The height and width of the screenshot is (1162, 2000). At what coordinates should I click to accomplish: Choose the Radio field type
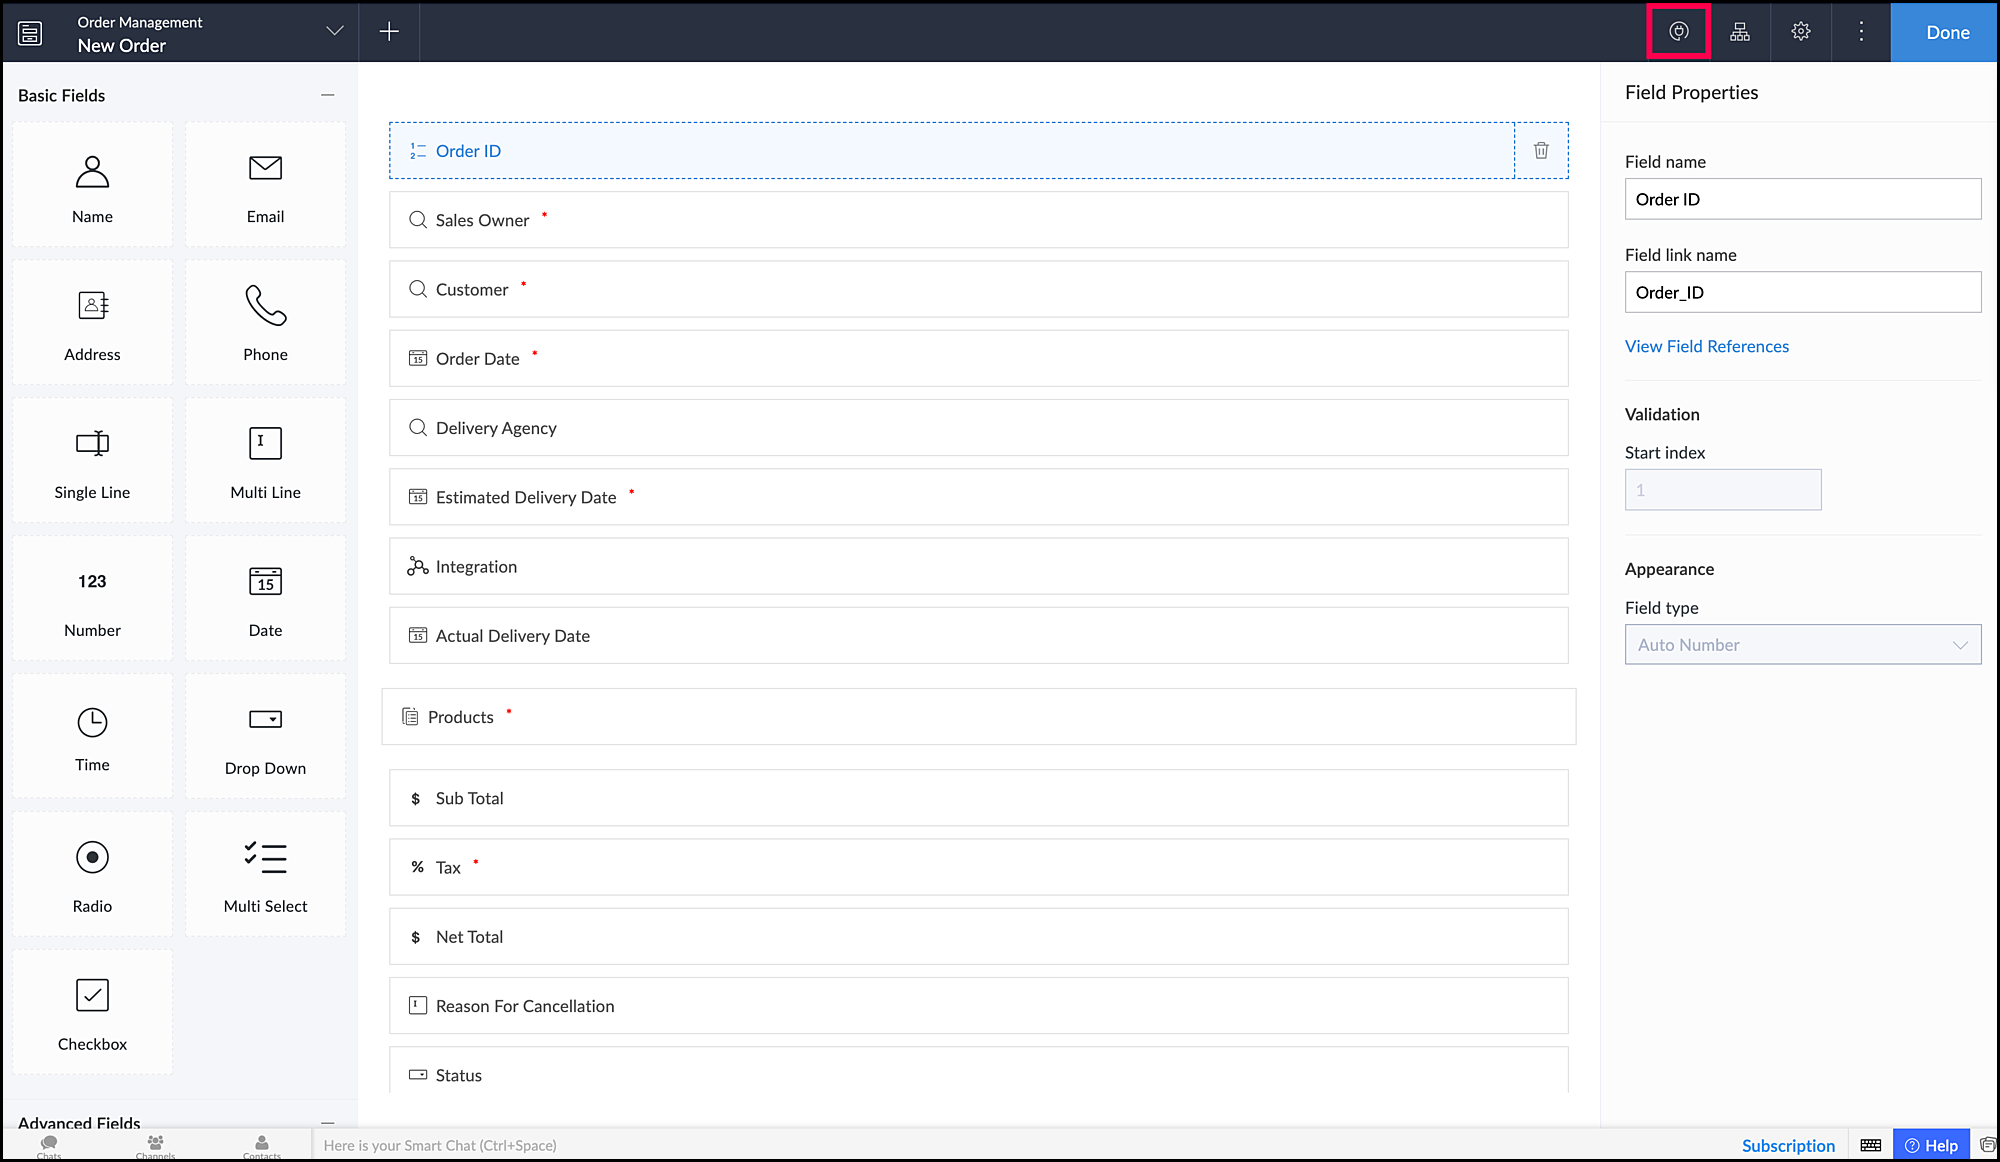pyautogui.click(x=92, y=875)
